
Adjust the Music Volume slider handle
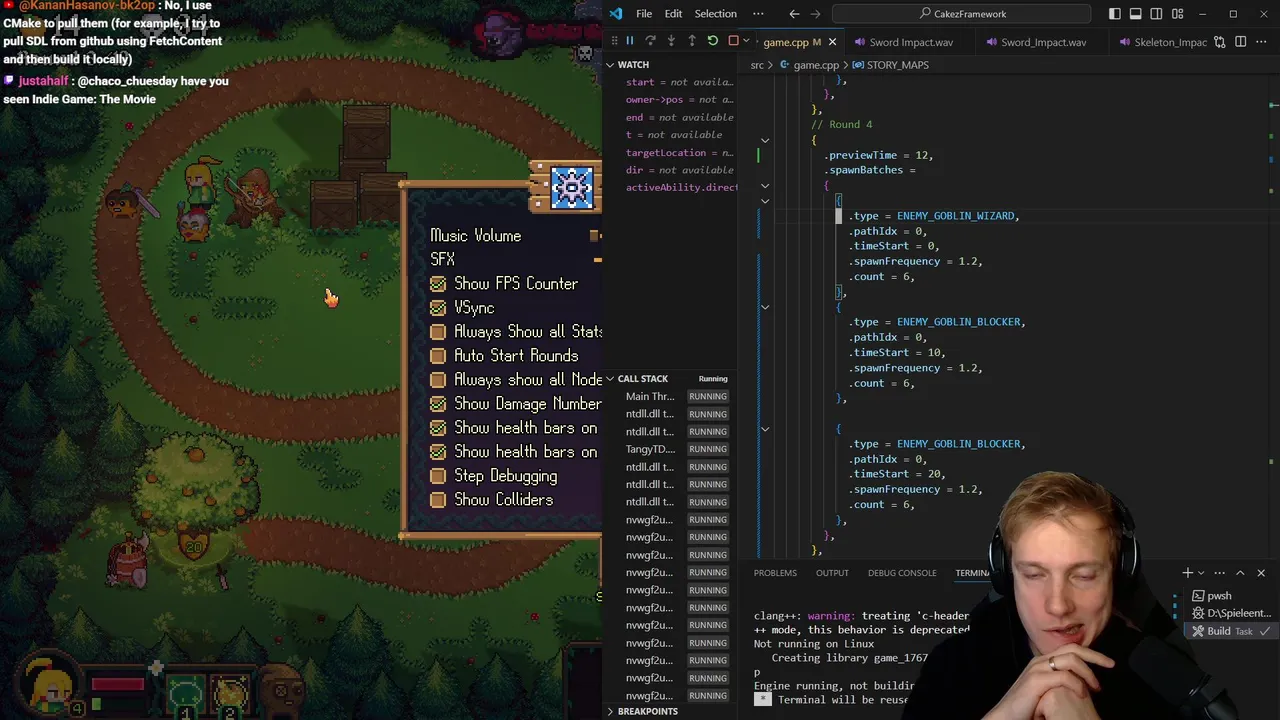coord(595,236)
